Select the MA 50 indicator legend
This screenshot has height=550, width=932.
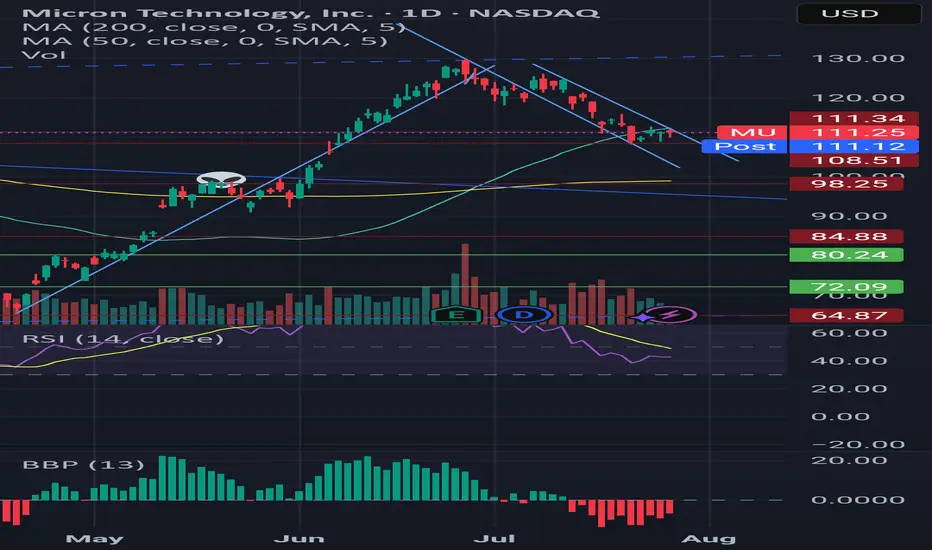click(x=204, y=40)
